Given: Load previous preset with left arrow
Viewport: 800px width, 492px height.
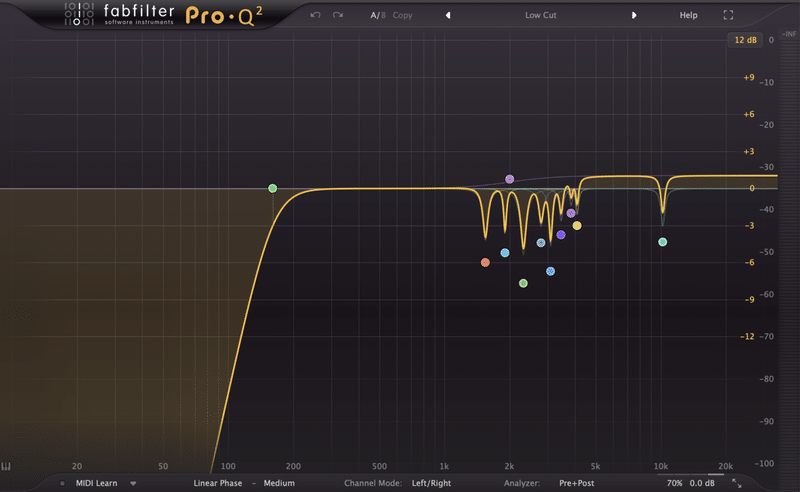Looking at the screenshot, I should [448, 15].
